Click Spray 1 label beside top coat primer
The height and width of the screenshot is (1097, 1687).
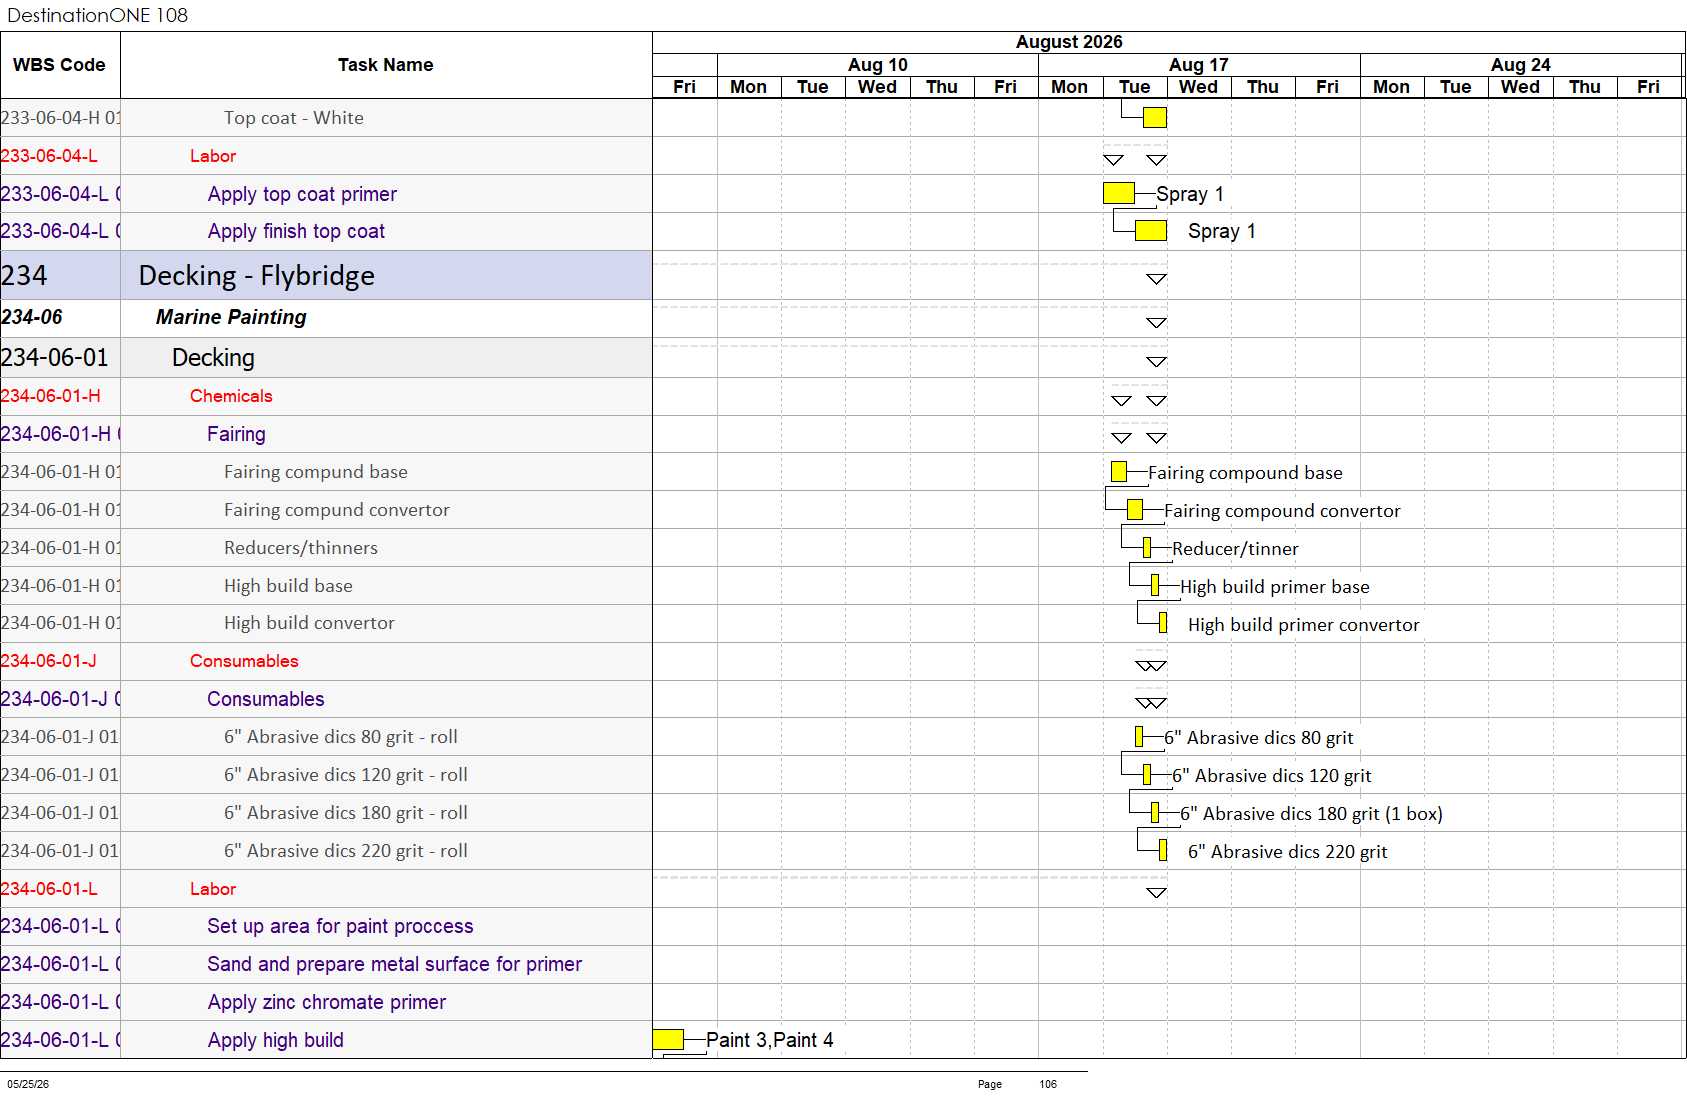click(x=1190, y=194)
